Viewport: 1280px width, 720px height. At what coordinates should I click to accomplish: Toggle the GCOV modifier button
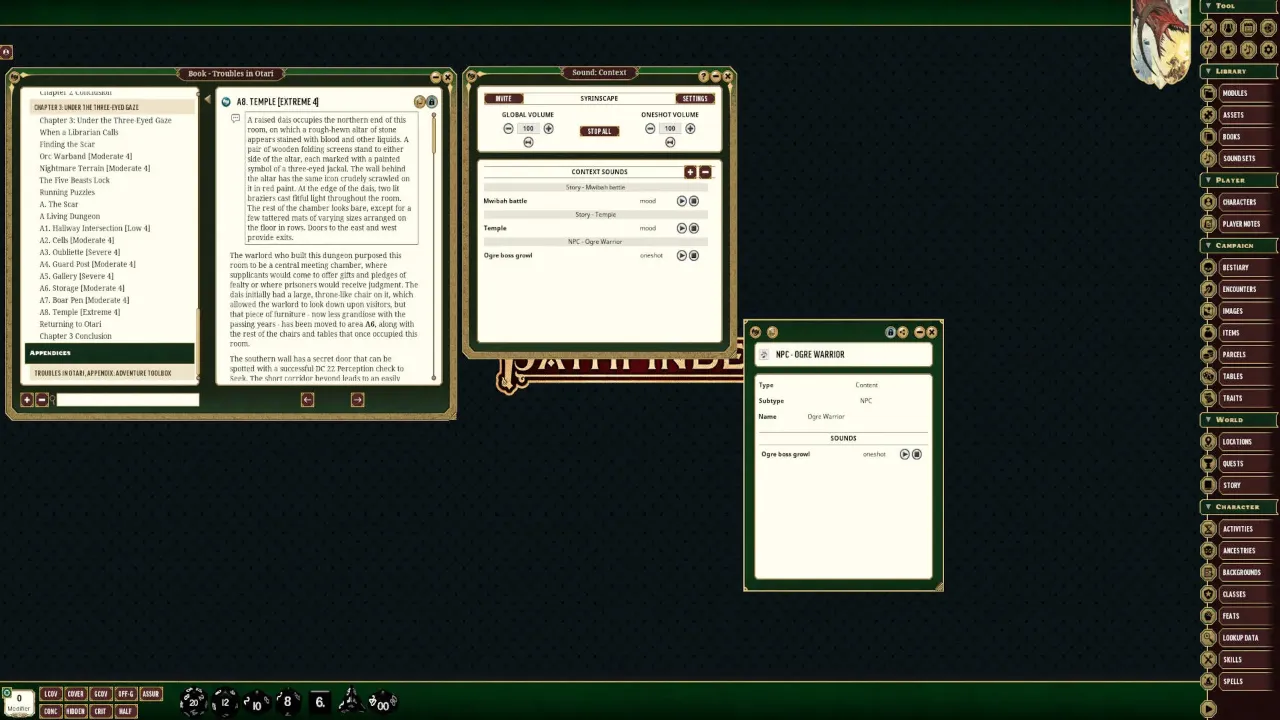click(x=101, y=694)
